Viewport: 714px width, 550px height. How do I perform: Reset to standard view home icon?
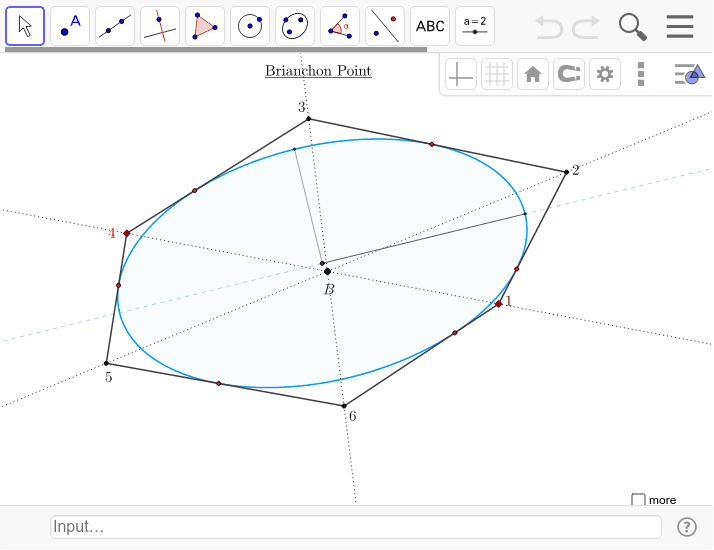point(533,74)
